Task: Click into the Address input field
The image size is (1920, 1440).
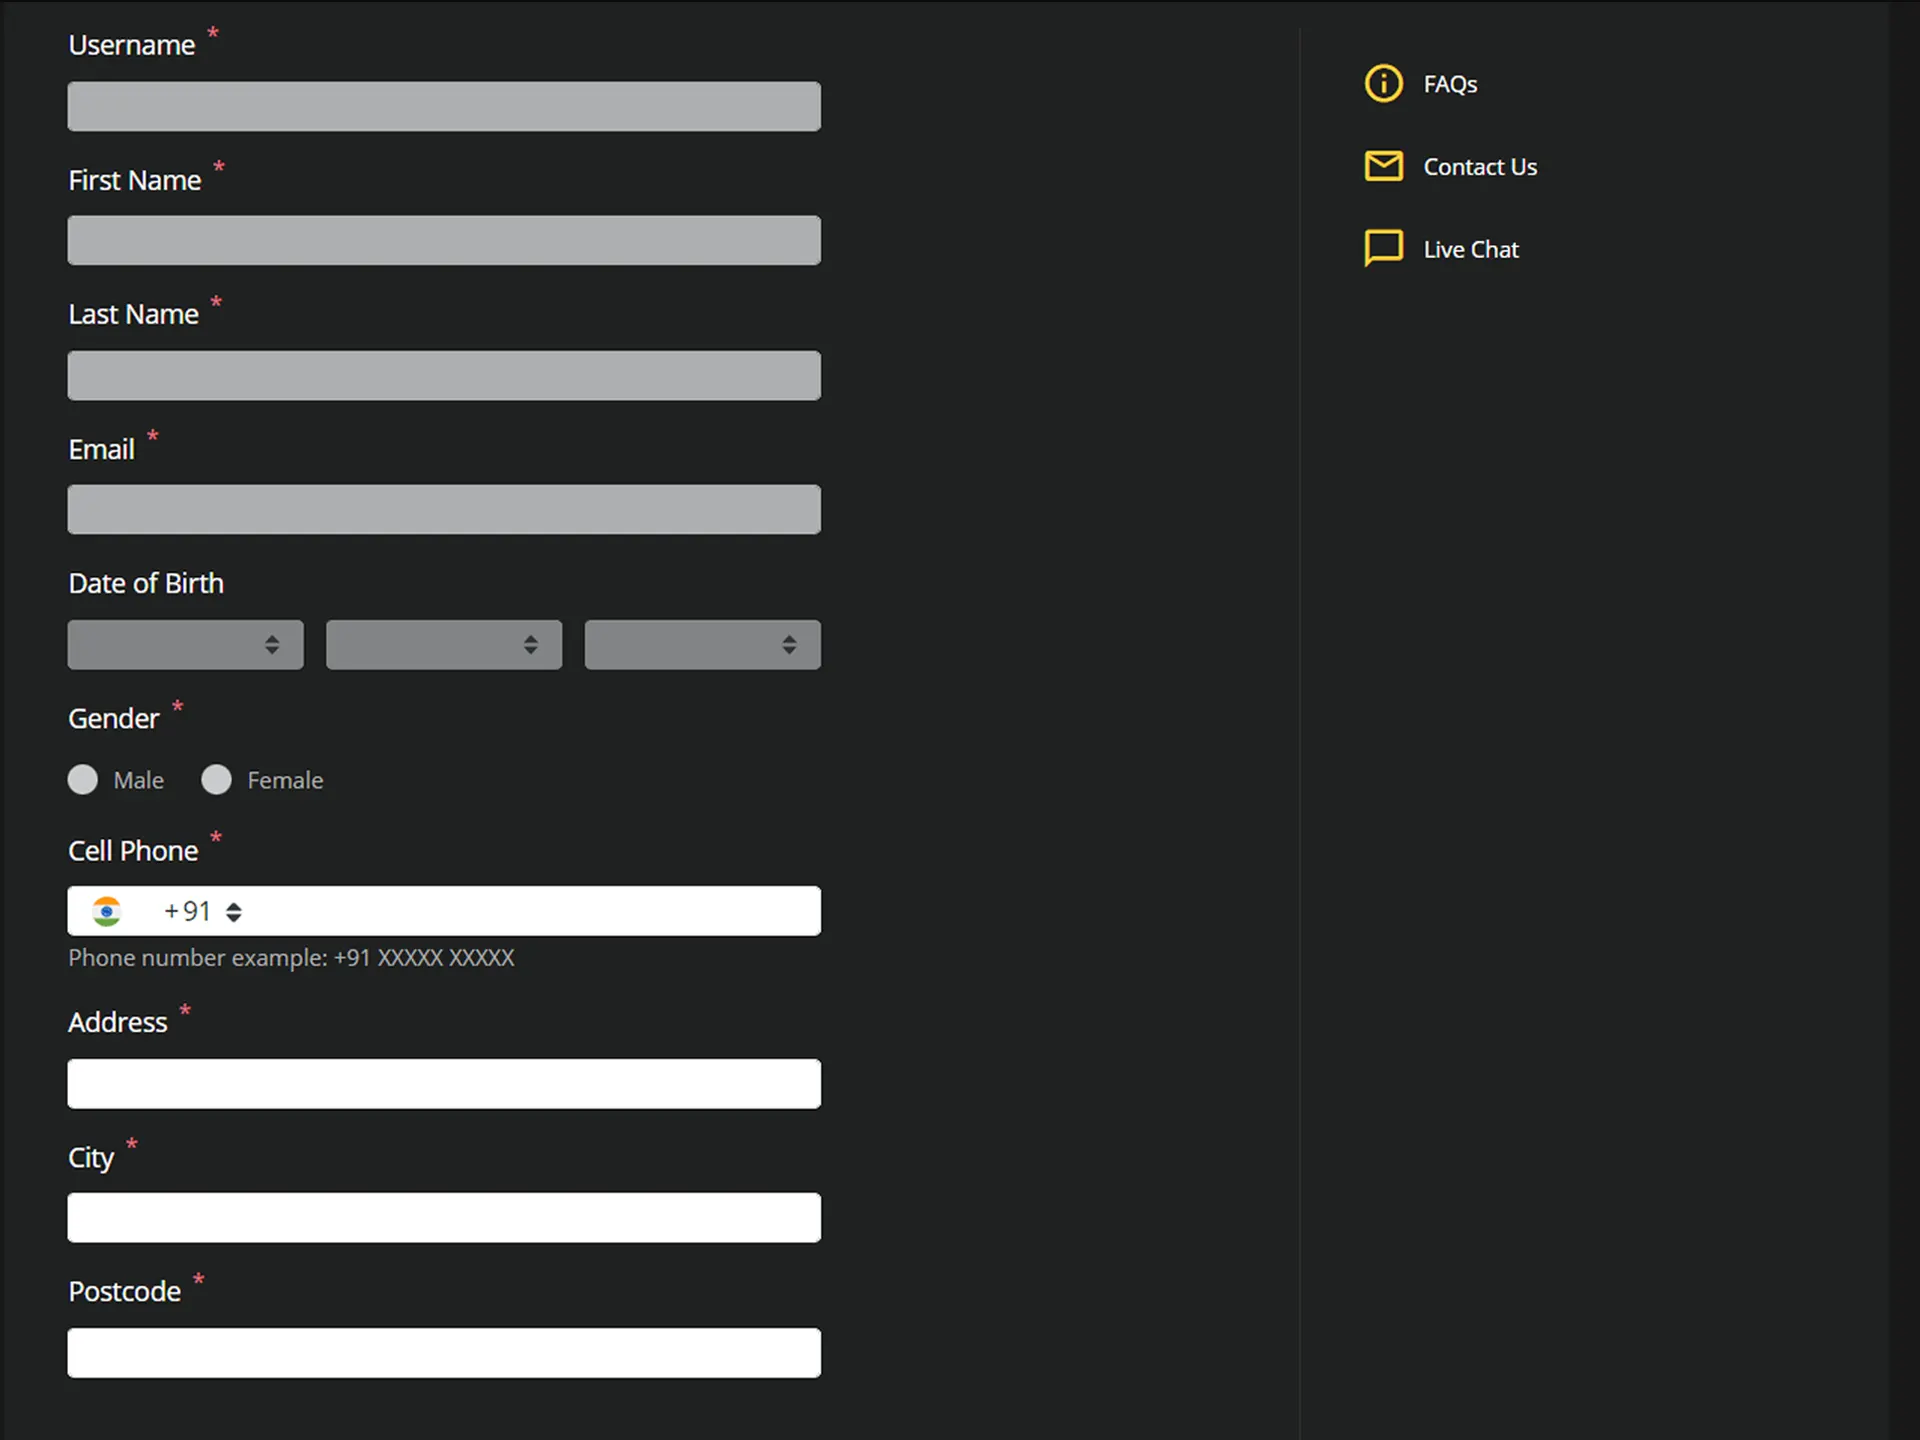Action: 444,1084
